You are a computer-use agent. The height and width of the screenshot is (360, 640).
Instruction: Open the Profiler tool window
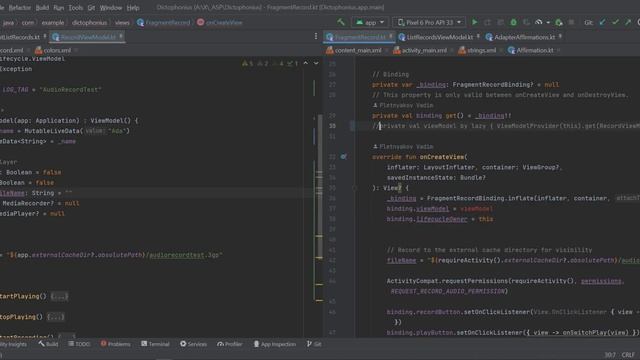pyautogui.click(x=229, y=344)
